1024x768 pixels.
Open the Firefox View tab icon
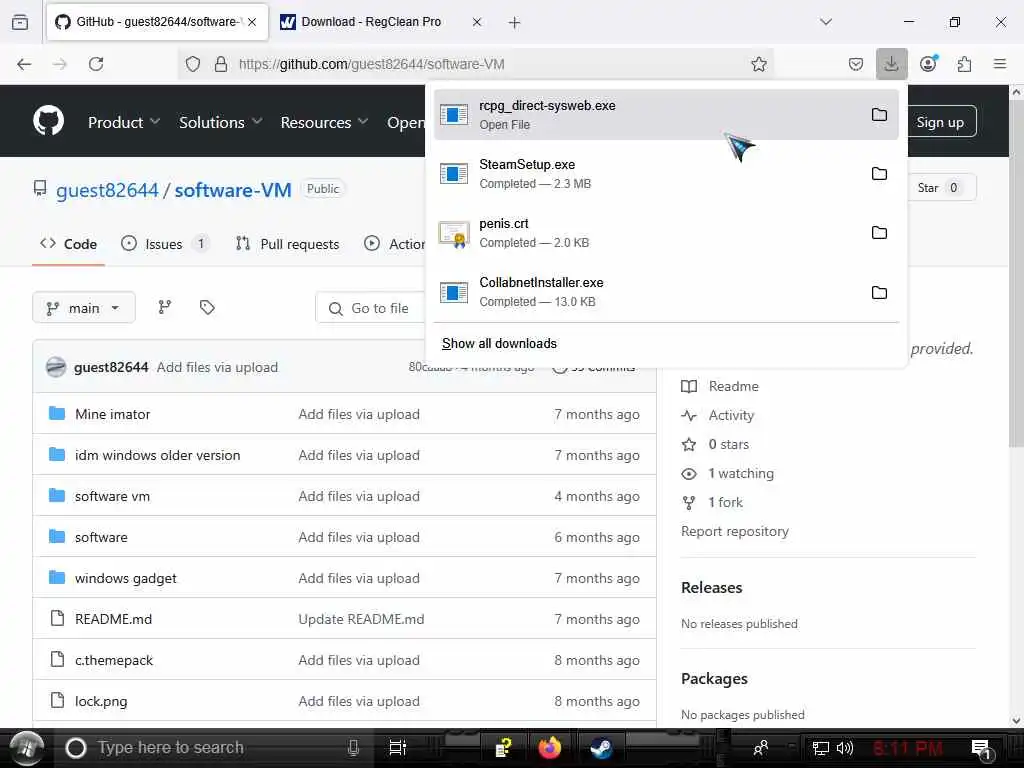(x=20, y=22)
